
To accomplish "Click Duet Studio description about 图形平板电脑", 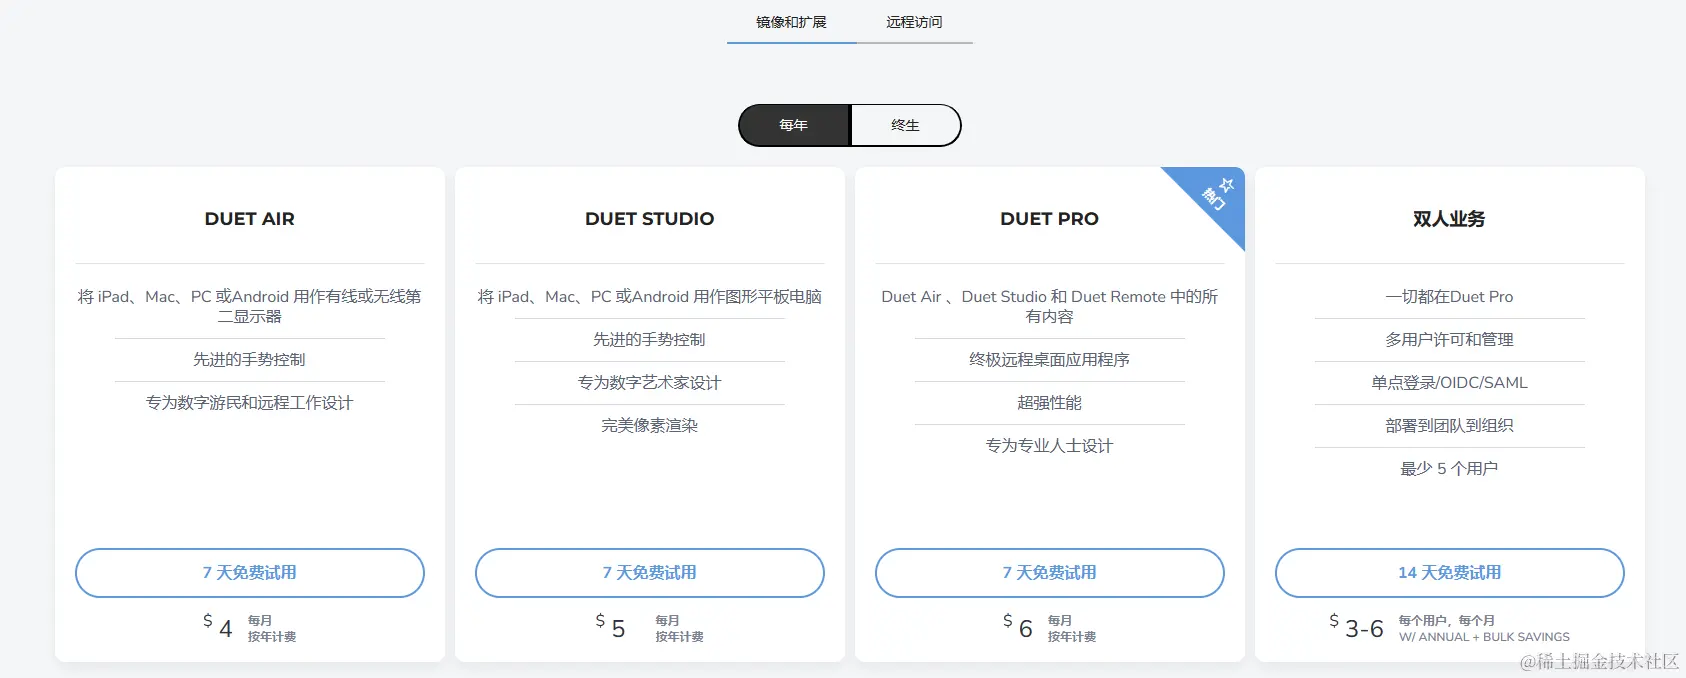I will [x=650, y=297].
